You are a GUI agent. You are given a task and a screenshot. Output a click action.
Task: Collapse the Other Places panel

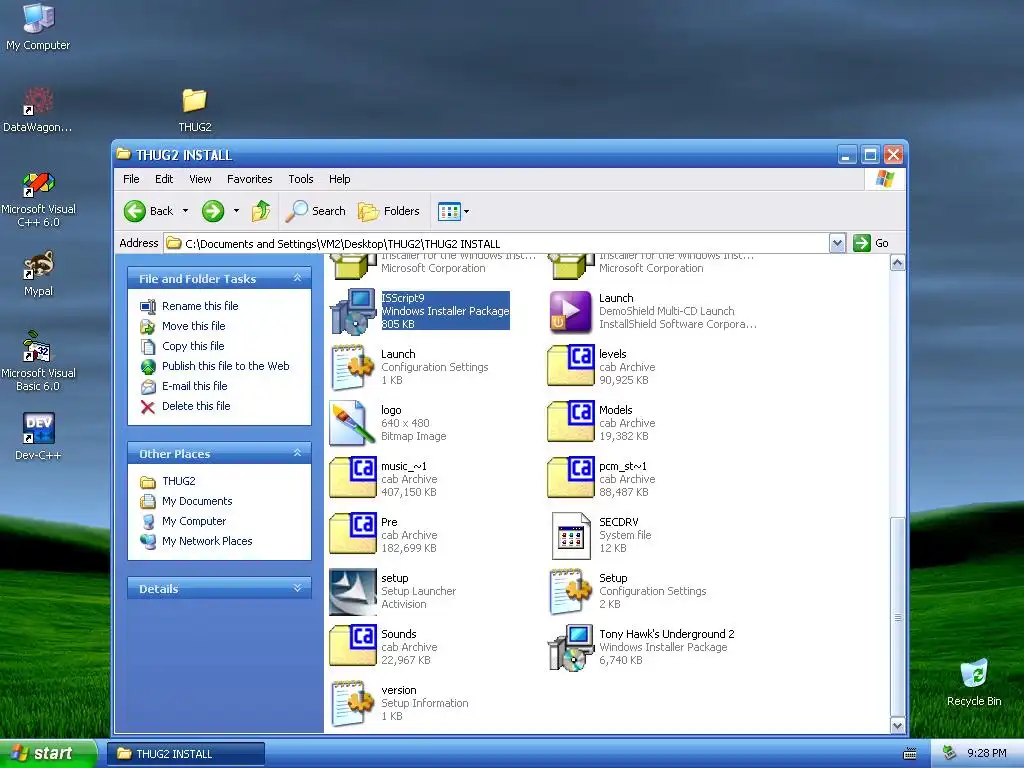click(x=297, y=453)
